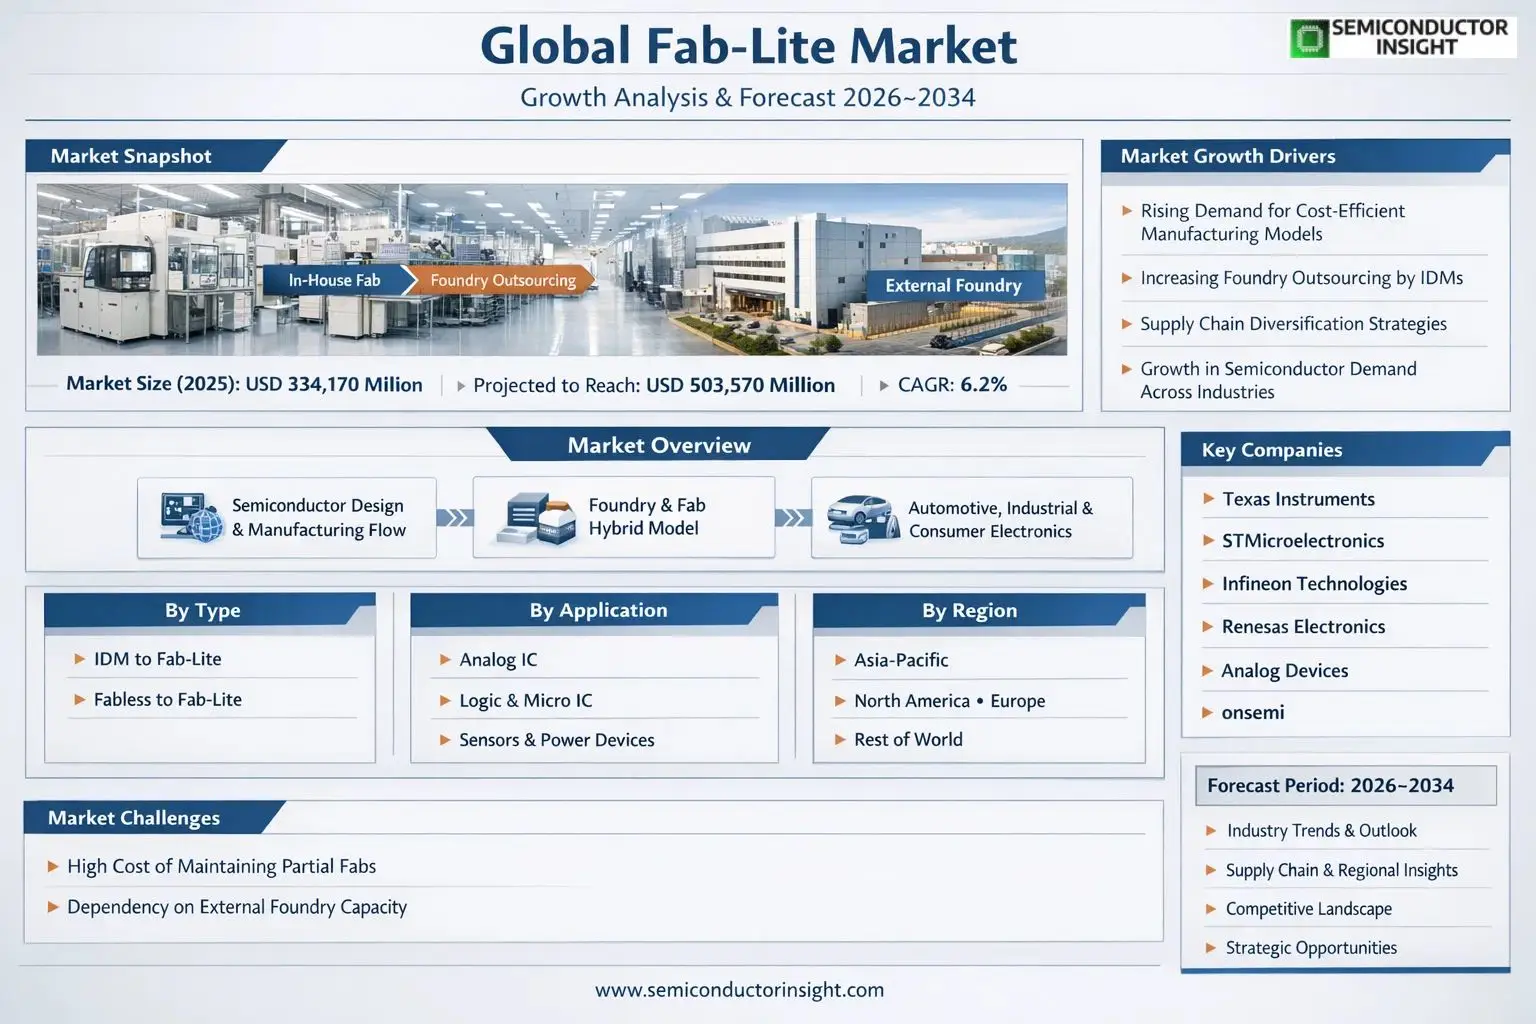The height and width of the screenshot is (1024, 1536).
Task: Click the Forecast Period: 2026–2034 box
Action: tap(1345, 785)
